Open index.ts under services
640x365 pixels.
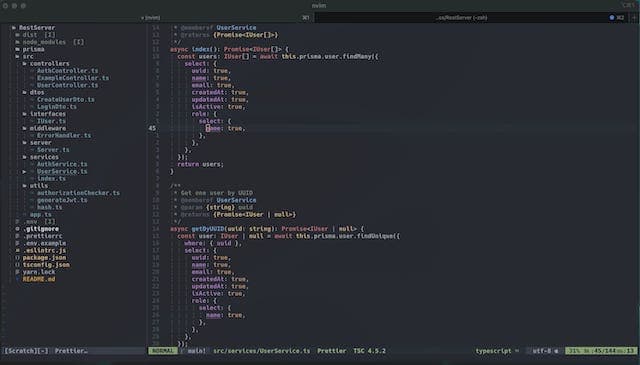tap(51, 179)
